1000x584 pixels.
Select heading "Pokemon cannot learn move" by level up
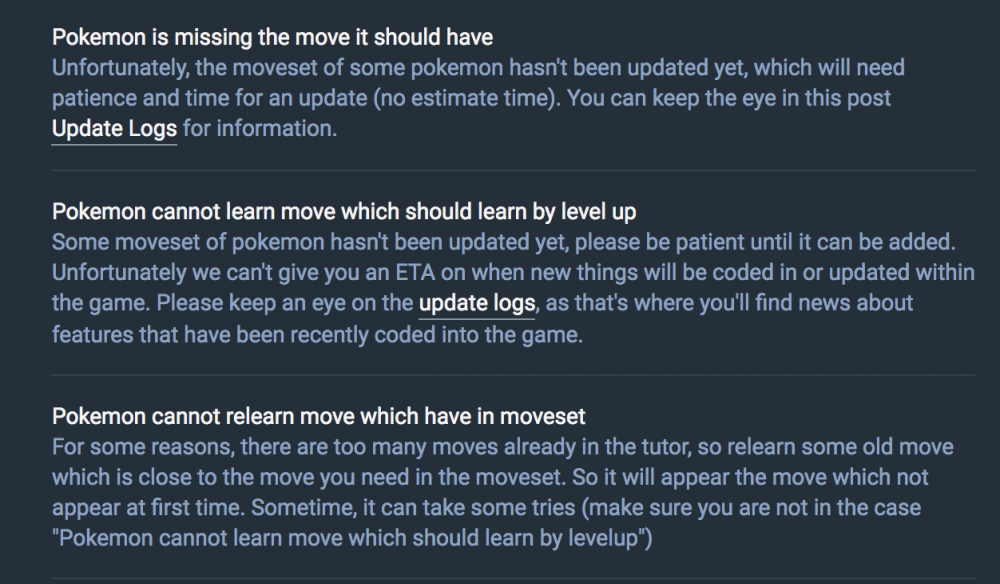point(344,212)
